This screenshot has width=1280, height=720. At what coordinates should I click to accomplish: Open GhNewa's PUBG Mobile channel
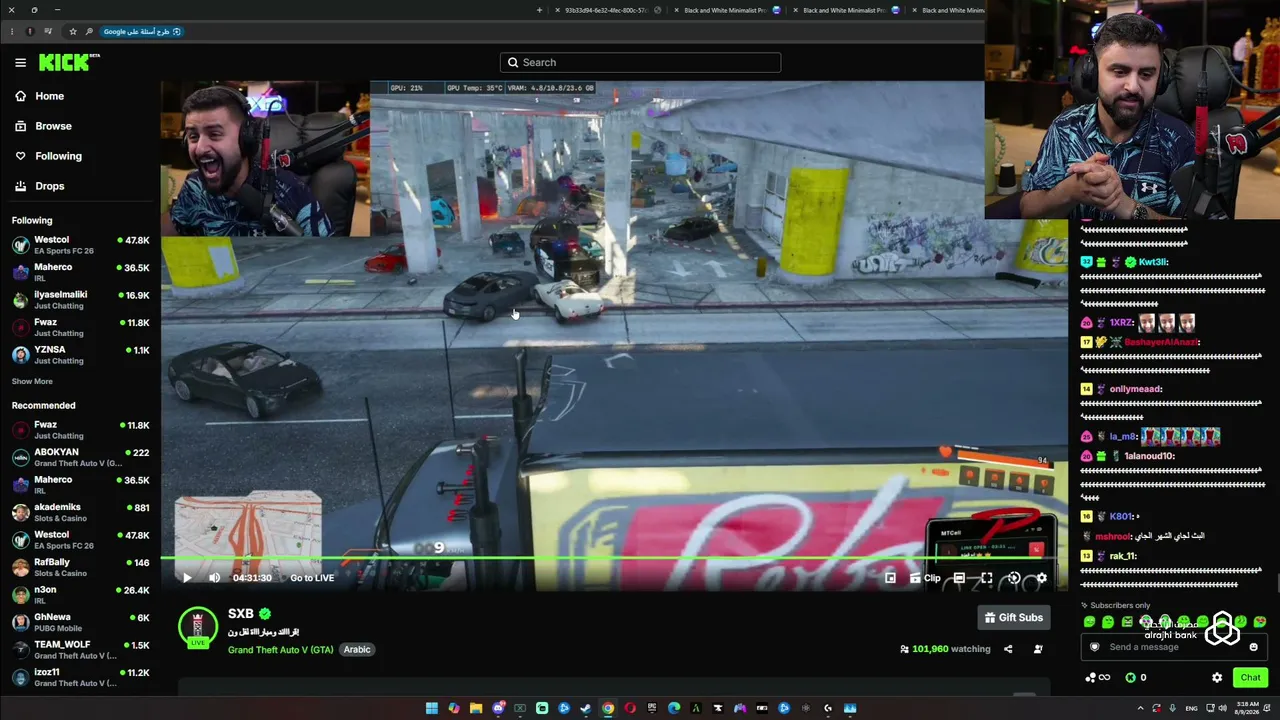point(80,622)
